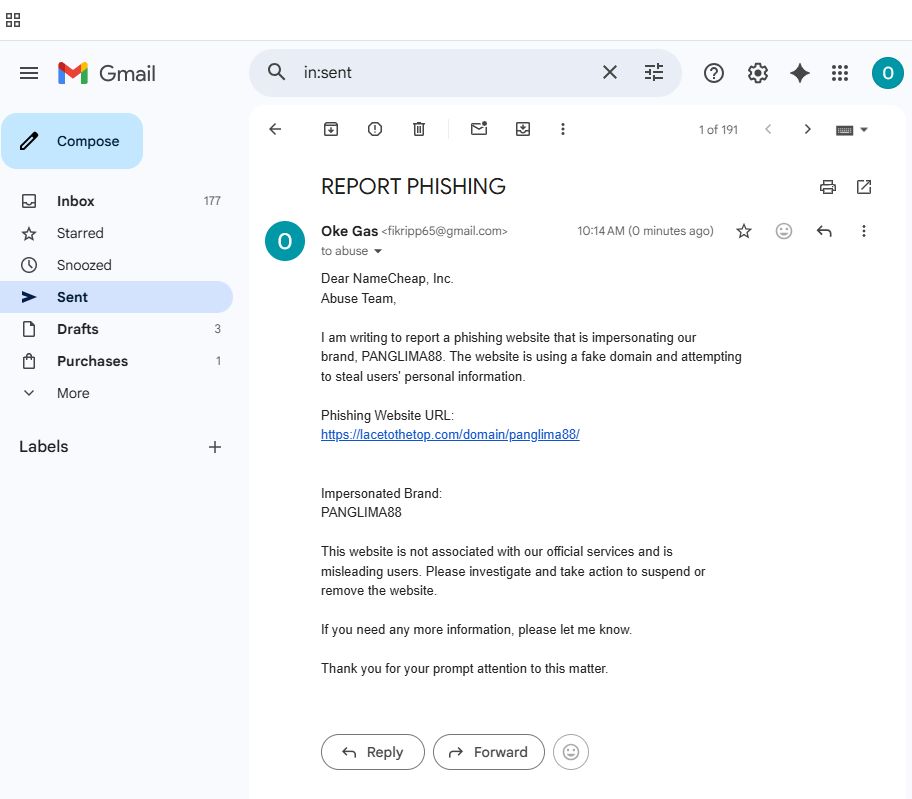Viewport: 912px width, 799px height.
Task: Open the Snoozed folder
Action: click(x=116, y=265)
